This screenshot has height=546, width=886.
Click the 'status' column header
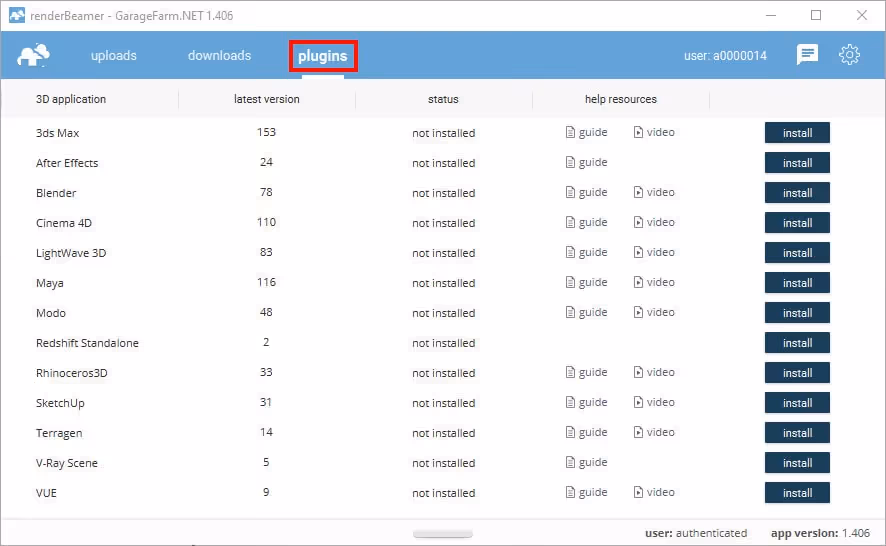[443, 99]
